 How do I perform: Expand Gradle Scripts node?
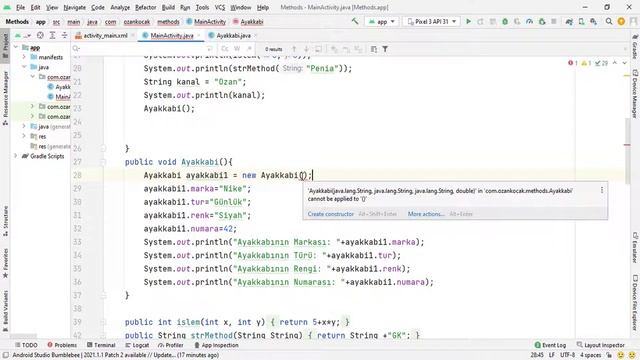[x=16, y=156]
